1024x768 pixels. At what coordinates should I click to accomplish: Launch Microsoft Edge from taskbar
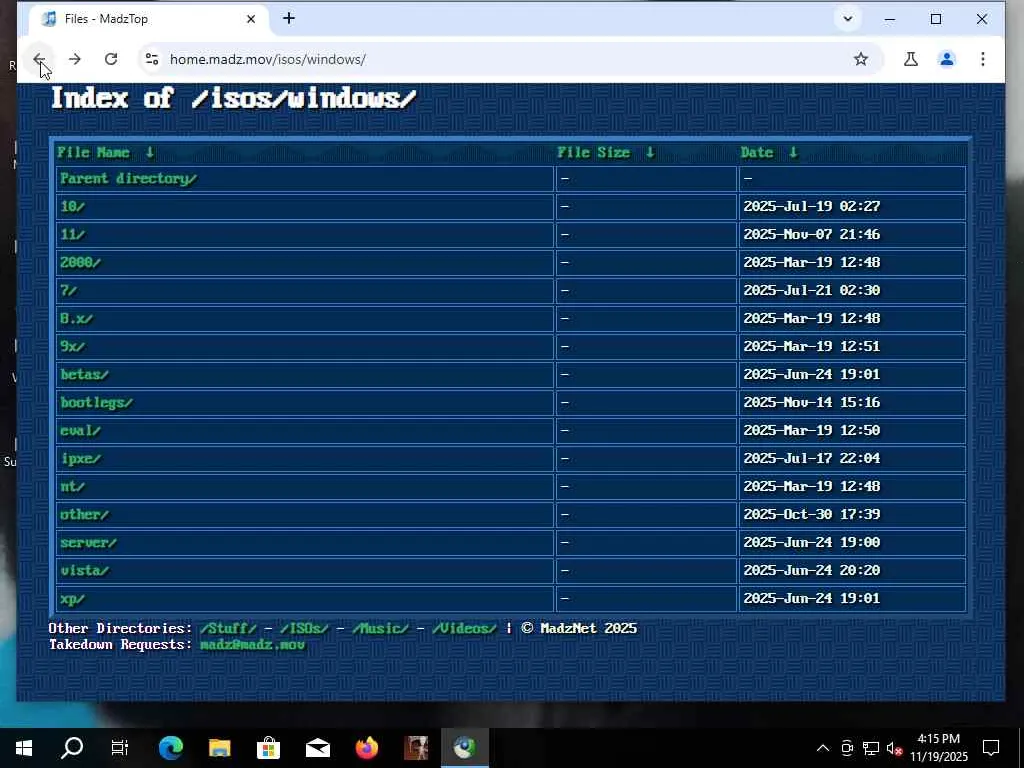[x=170, y=748]
